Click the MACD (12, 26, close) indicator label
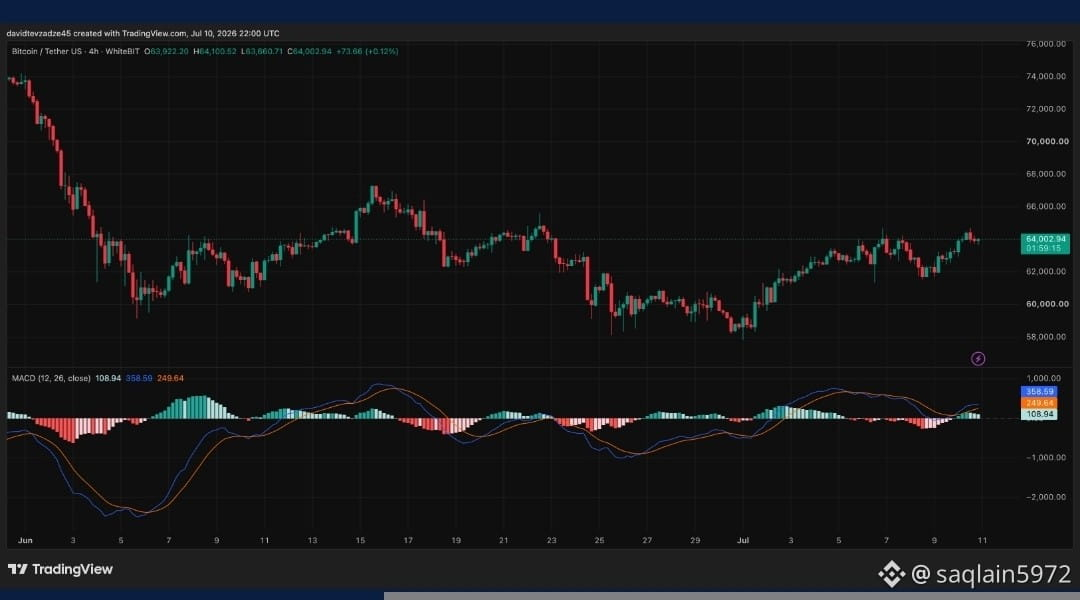Viewport: 1080px width, 600px height. (x=51, y=378)
